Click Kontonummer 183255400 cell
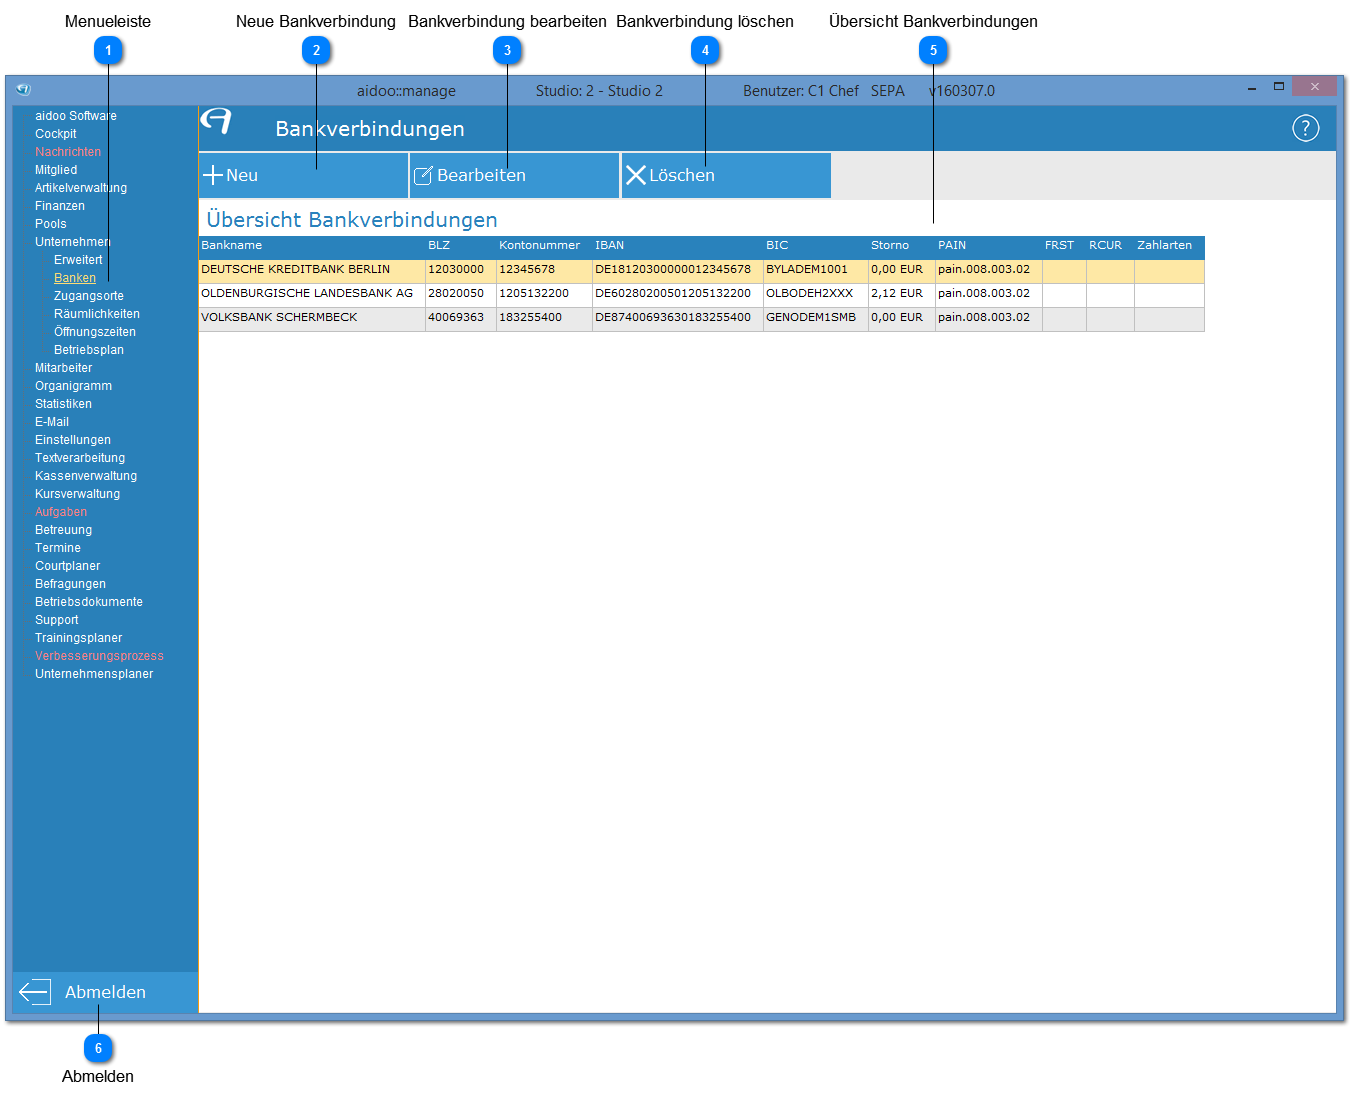 (544, 318)
